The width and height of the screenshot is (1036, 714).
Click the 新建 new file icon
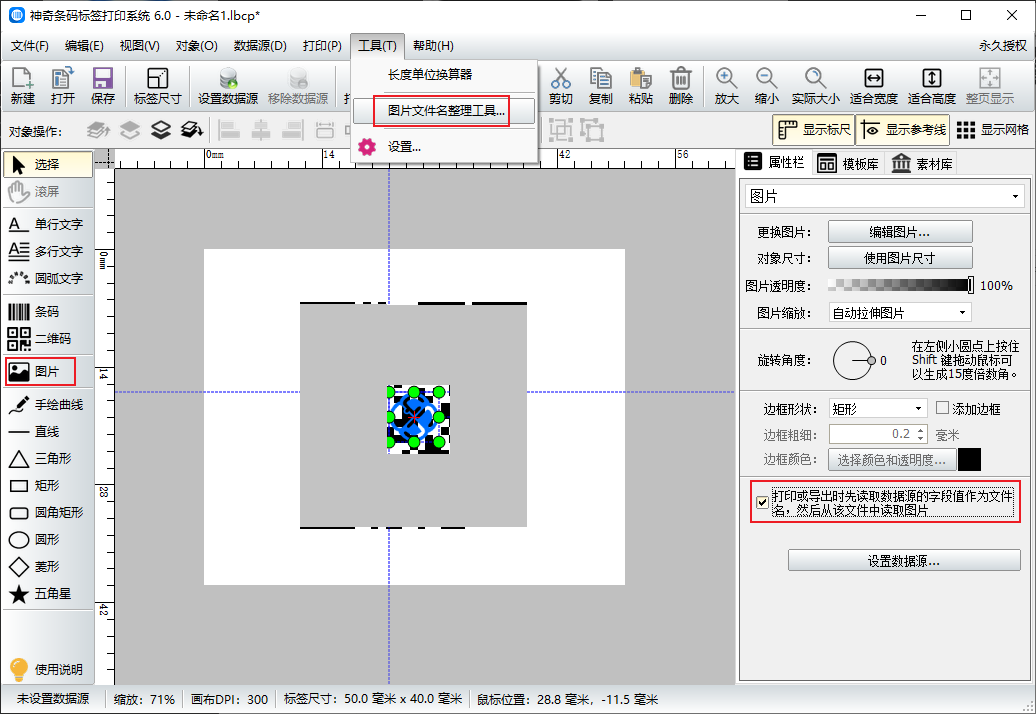22,86
